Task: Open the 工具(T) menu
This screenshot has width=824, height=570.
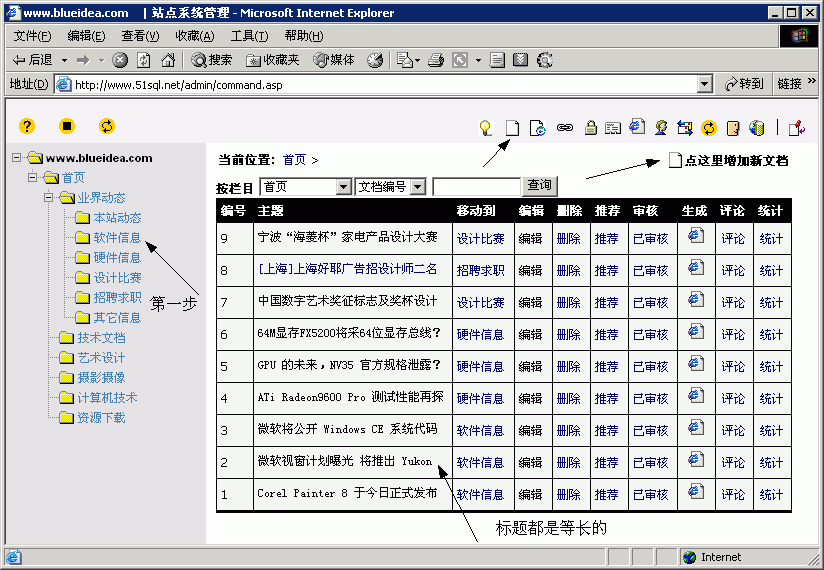Action: [x=249, y=36]
